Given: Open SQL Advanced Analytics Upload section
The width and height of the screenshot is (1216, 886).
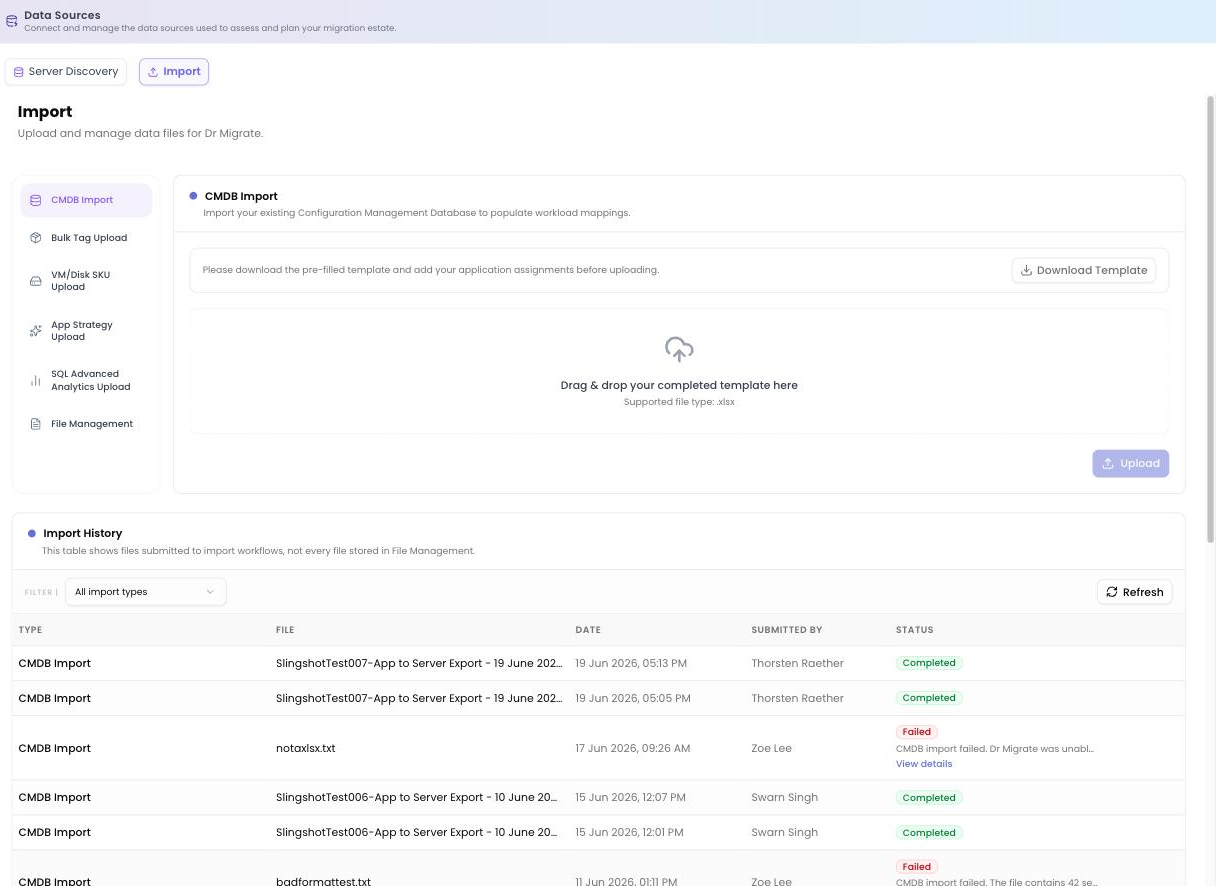Looking at the screenshot, I should tap(86, 380).
